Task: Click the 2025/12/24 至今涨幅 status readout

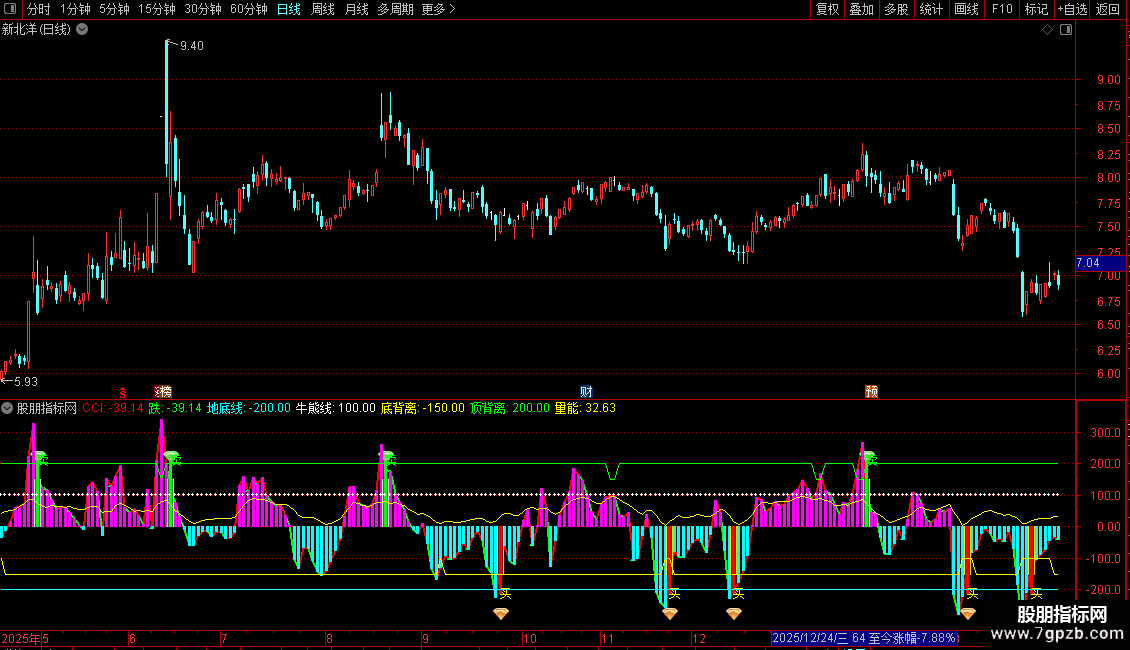Action: tap(864, 638)
